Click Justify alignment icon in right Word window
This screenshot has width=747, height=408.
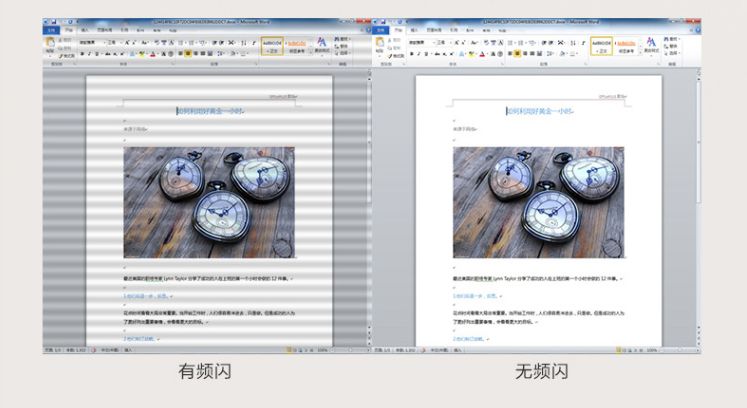pos(532,53)
